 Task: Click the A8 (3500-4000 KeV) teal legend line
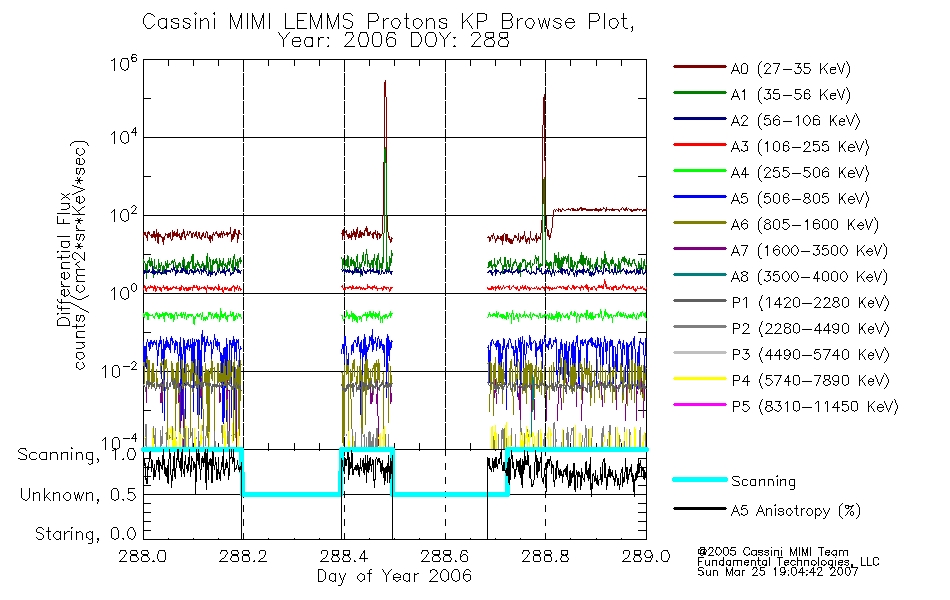[x=699, y=275]
